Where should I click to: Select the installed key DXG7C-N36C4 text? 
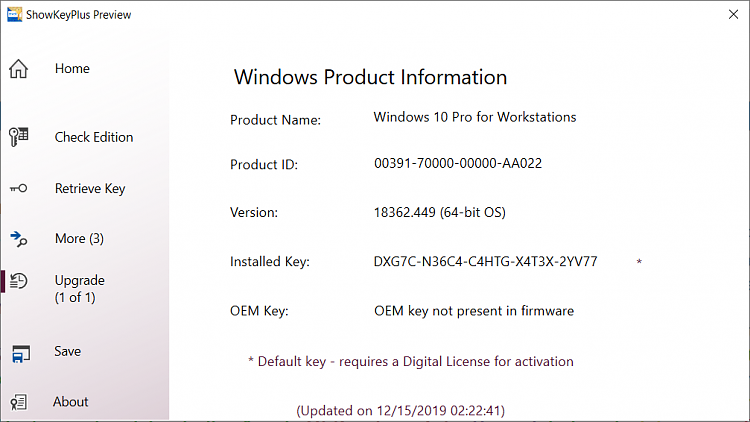[485, 261]
